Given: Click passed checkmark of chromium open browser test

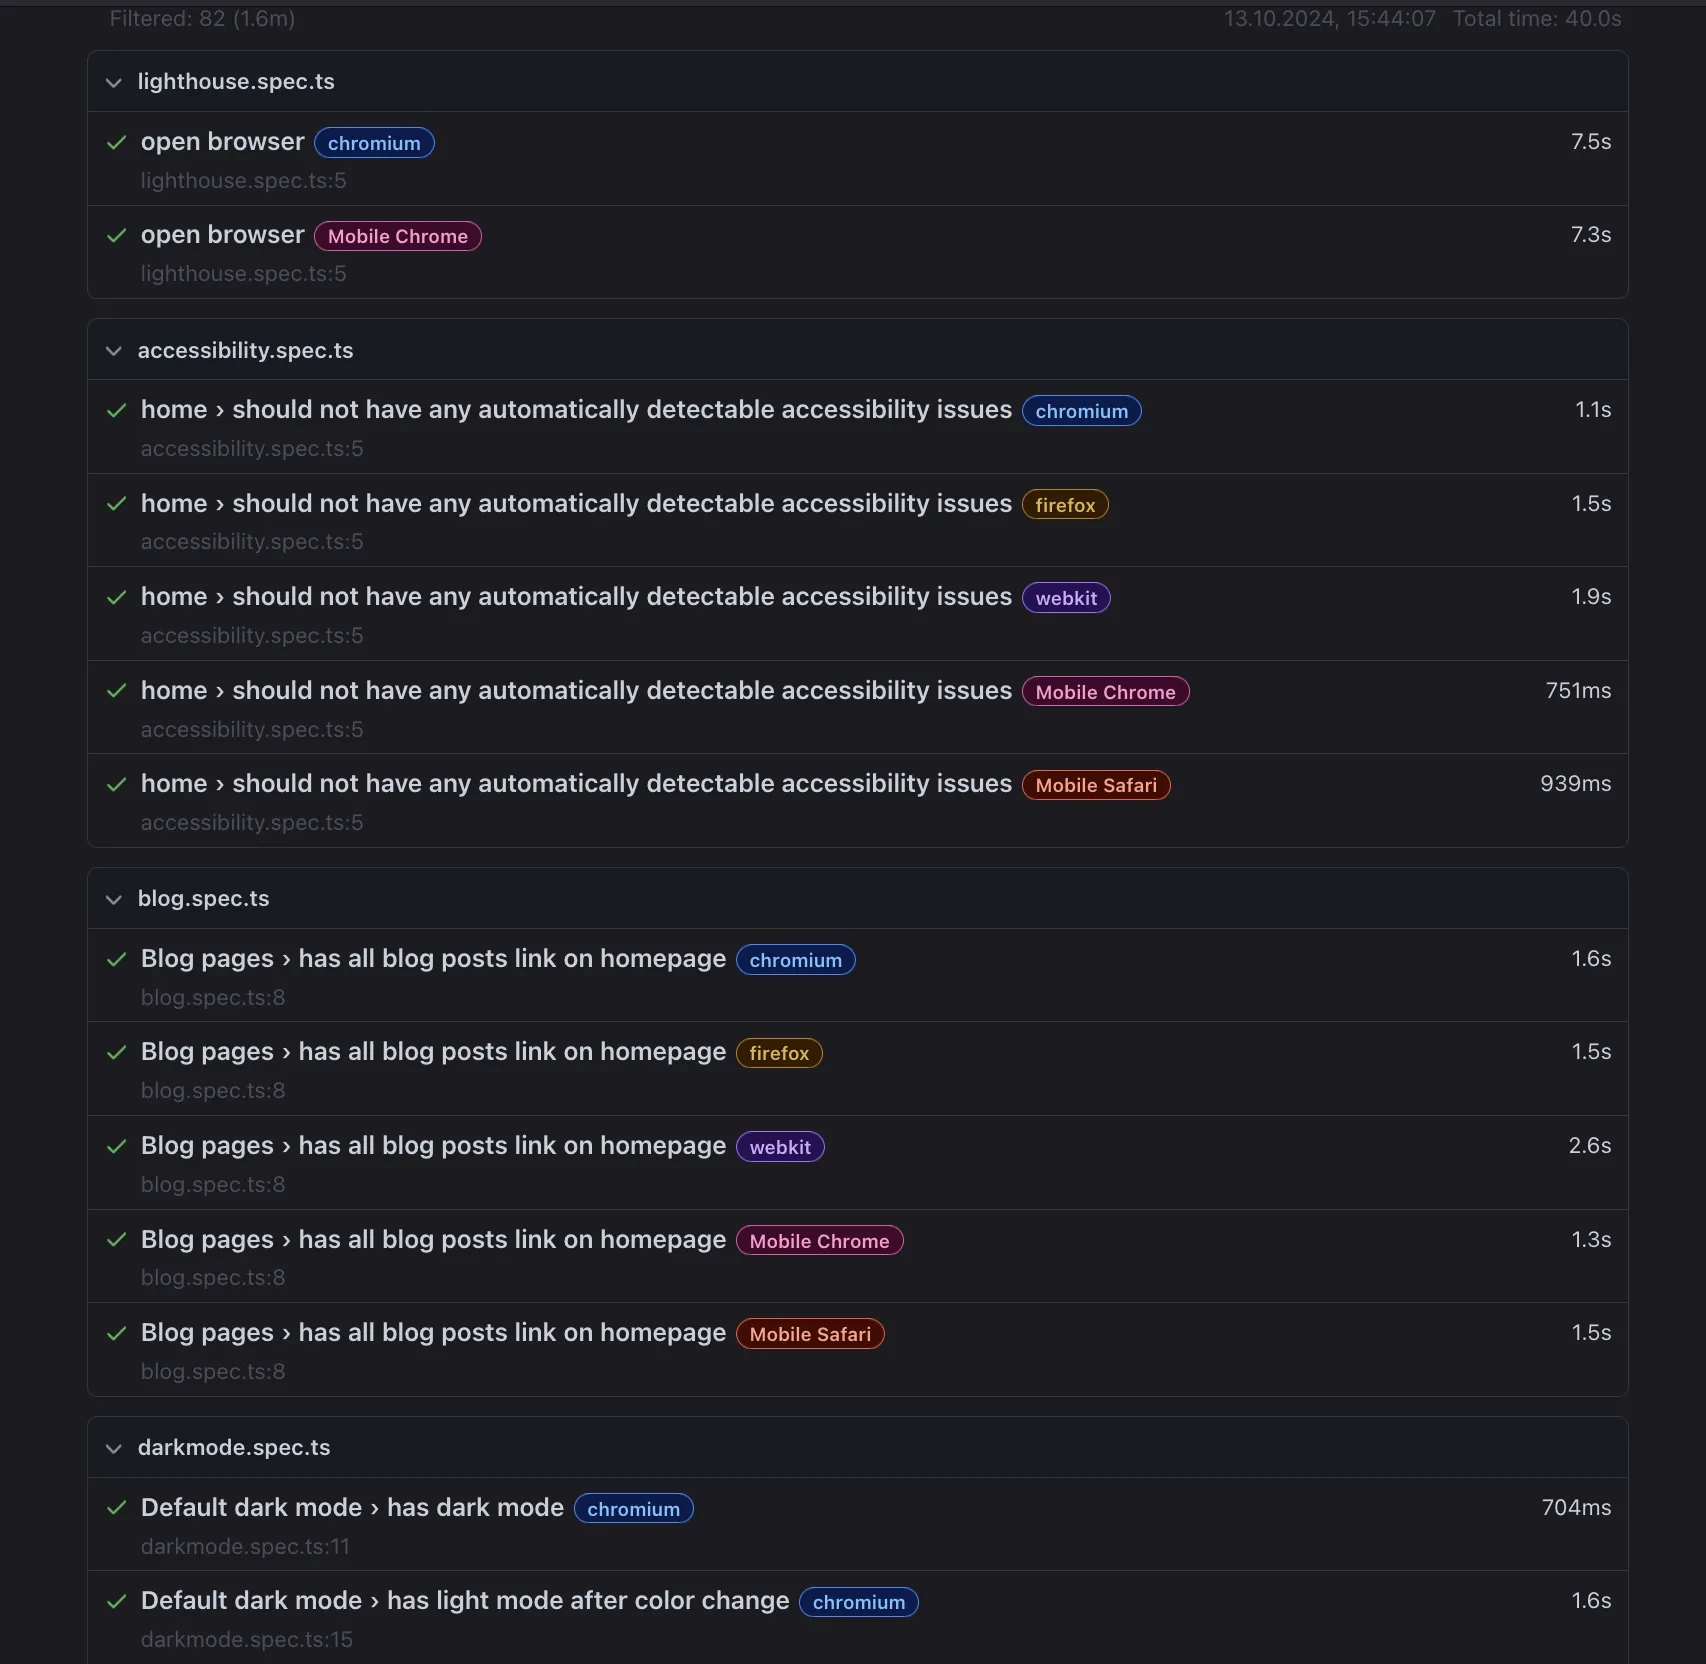Looking at the screenshot, I should click(x=117, y=143).
